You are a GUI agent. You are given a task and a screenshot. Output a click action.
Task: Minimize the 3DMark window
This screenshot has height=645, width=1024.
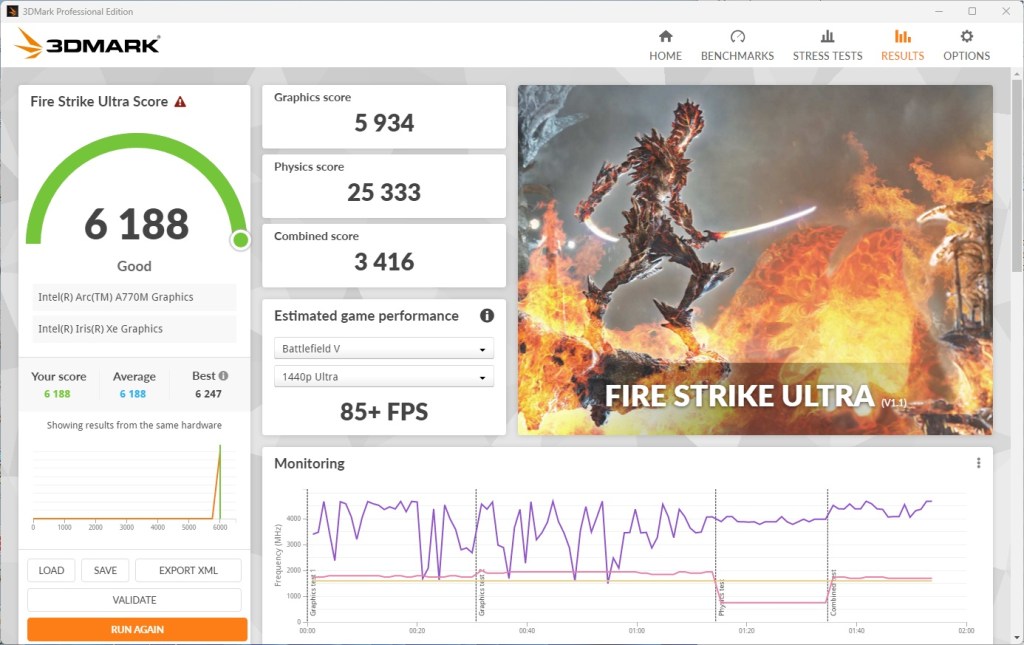(939, 11)
